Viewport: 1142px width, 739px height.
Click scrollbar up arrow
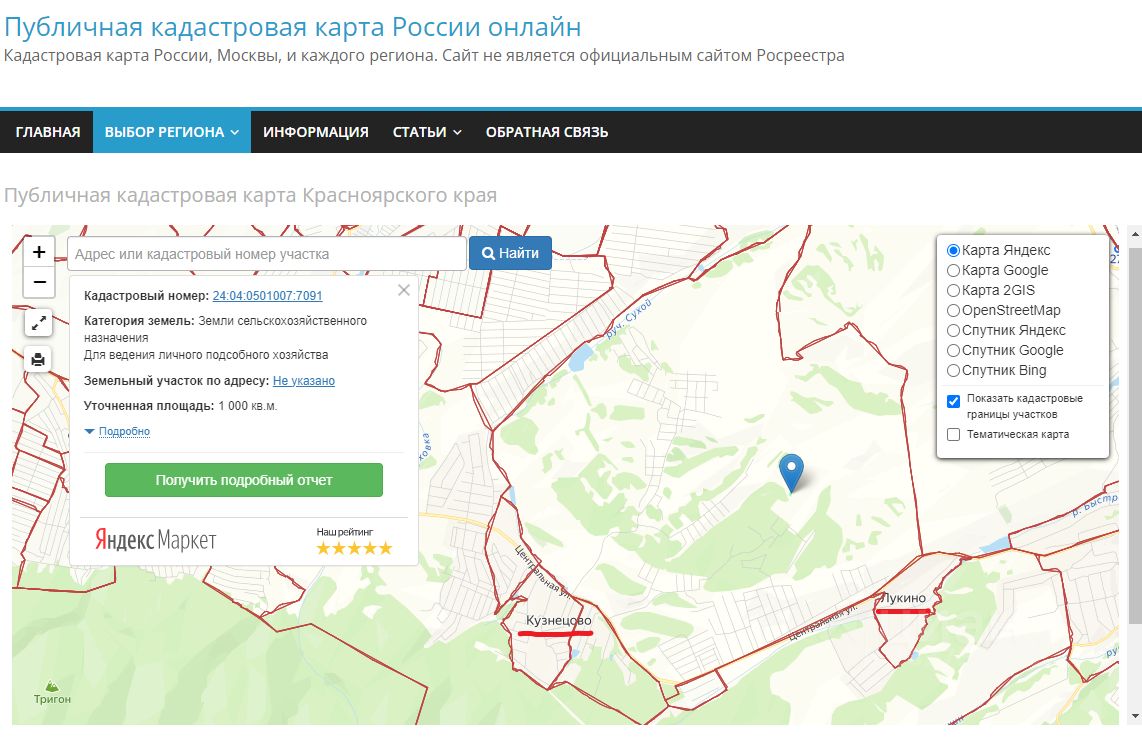(x=1135, y=235)
